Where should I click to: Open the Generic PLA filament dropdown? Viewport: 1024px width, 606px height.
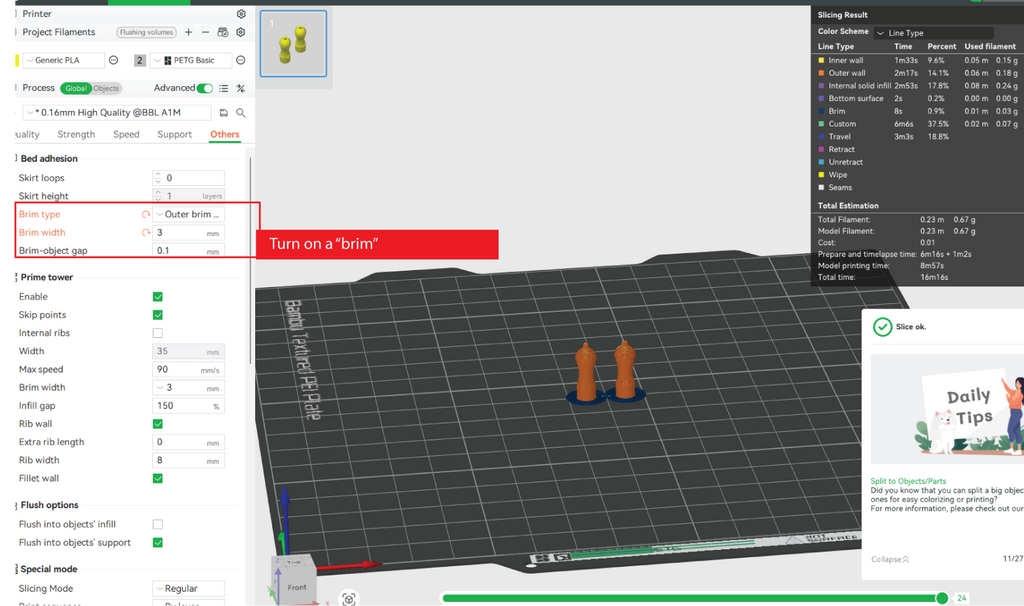(63, 60)
